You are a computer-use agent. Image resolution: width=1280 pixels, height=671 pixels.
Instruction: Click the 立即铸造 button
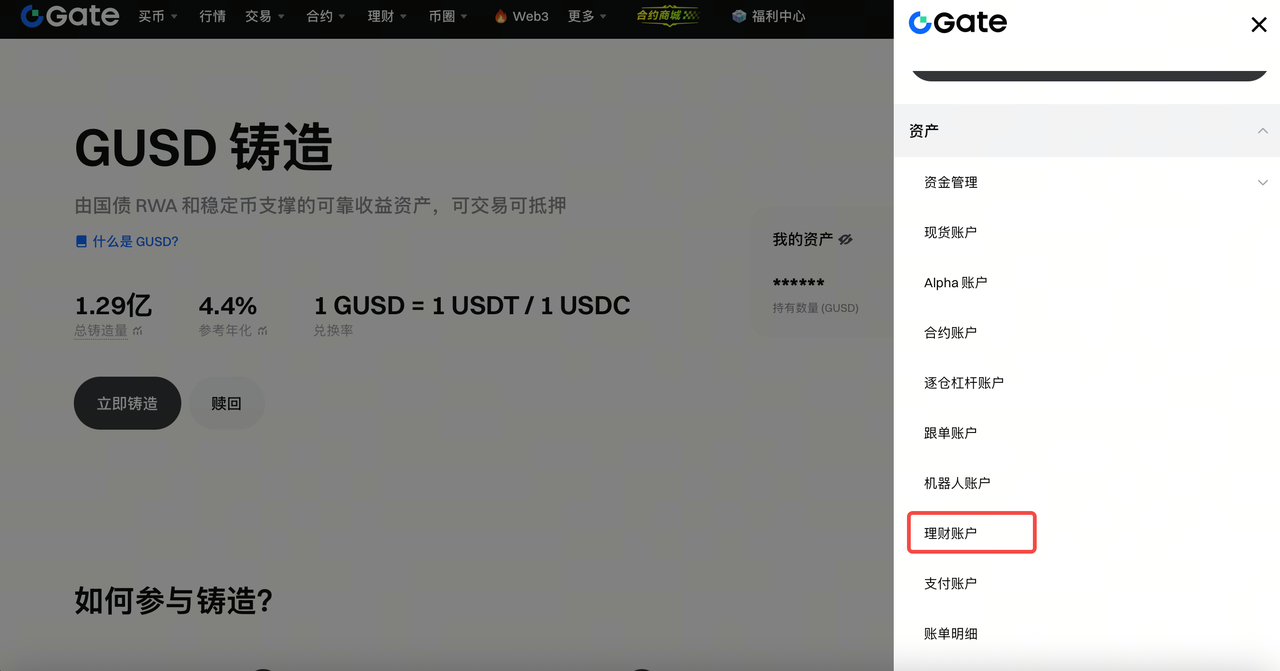127,403
